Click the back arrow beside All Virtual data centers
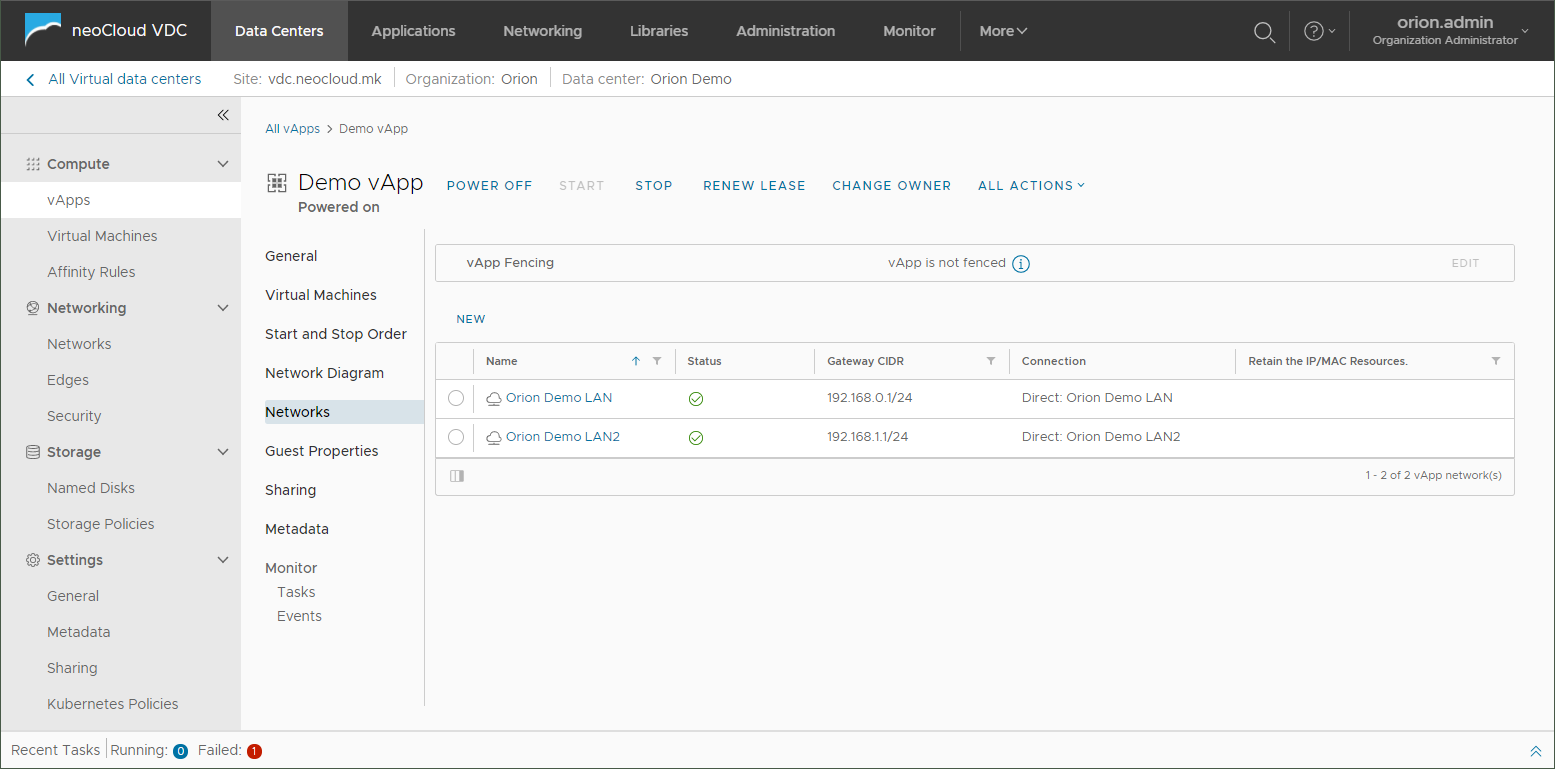Image resolution: width=1555 pixels, height=769 pixels. click(30, 79)
